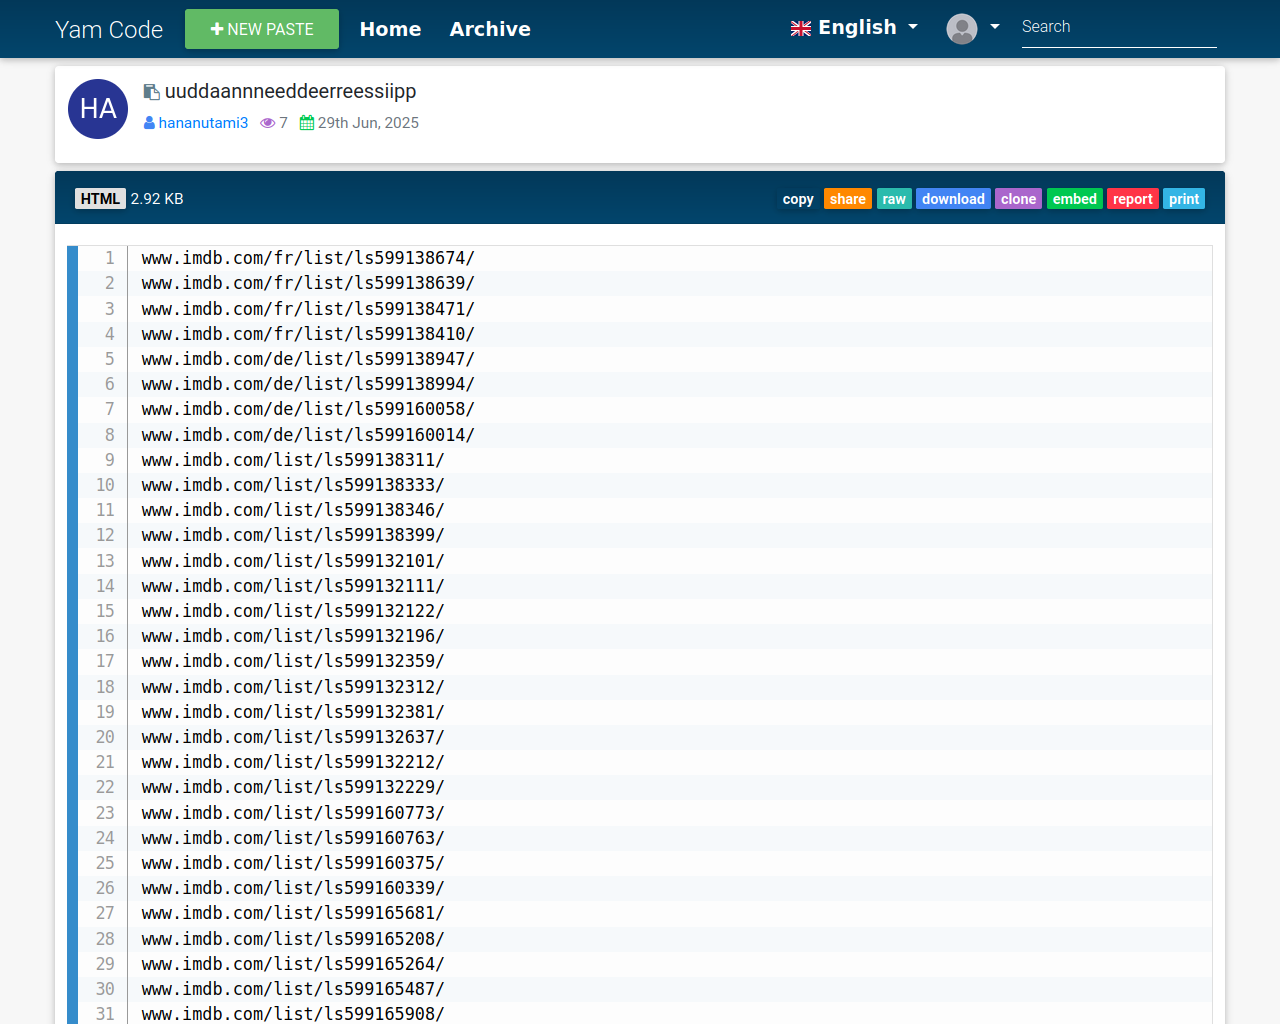This screenshot has height=1024, width=1280.
Task: Select line www.imdb.com/de/list/ls599138947/
Action: point(308,359)
